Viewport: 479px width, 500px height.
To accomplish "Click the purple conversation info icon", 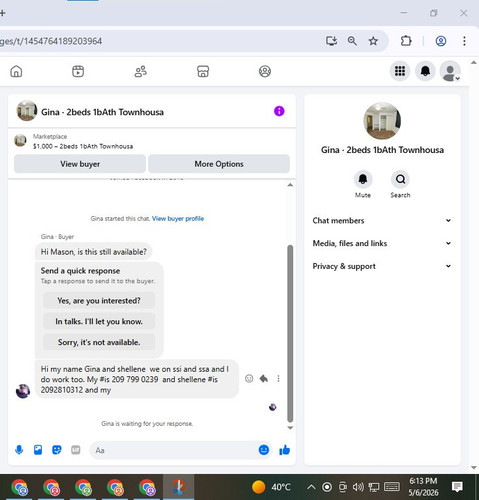I will pyautogui.click(x=279, y=111).
